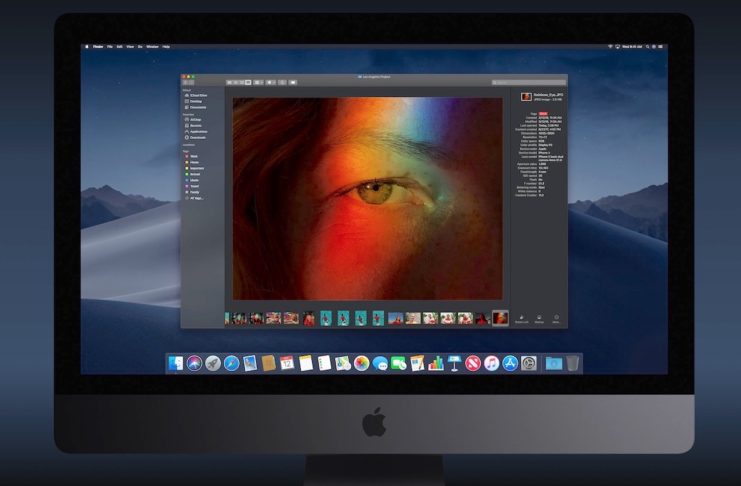This screenshot has width=741, height=486.
Task: Click the Edit Tags toolbar button
Action: pos(293,82)
